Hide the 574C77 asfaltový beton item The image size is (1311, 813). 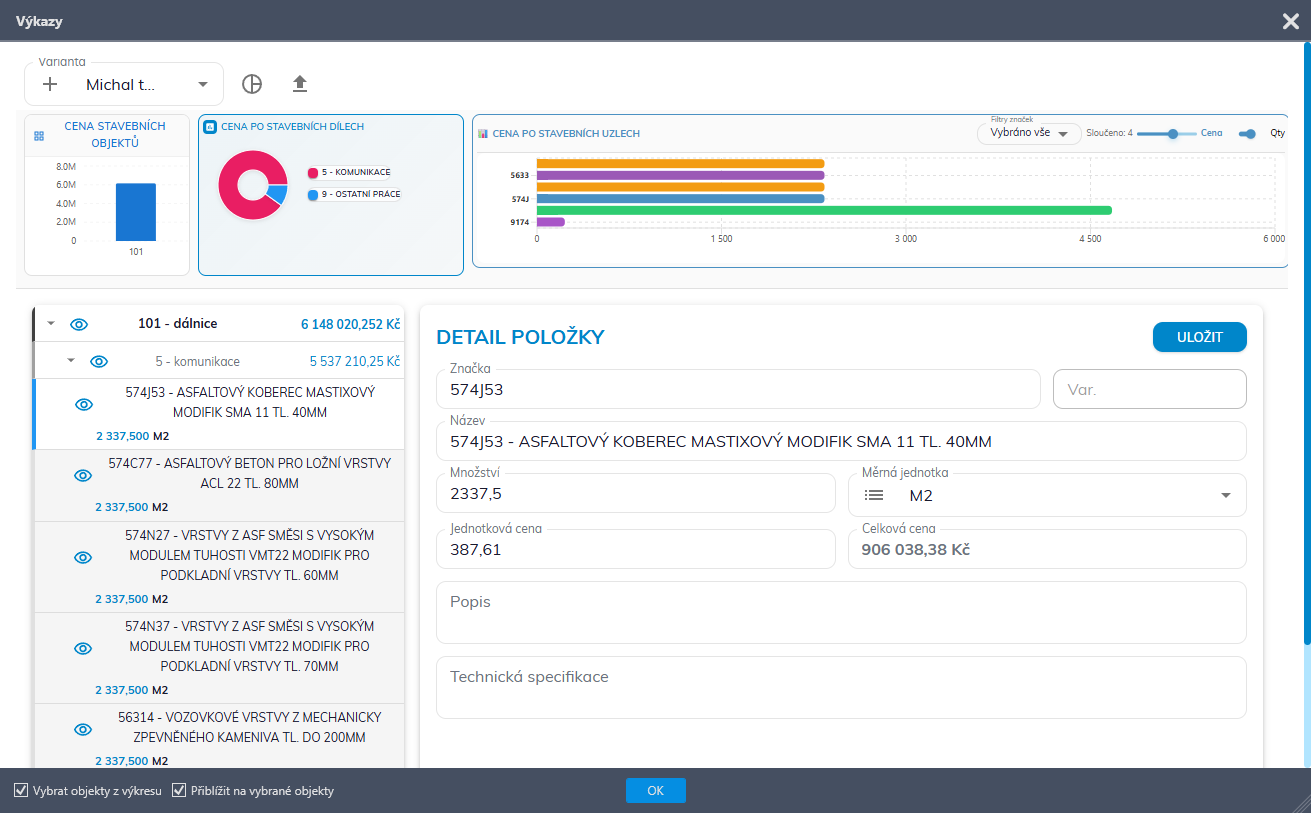(x=84, y=476)
